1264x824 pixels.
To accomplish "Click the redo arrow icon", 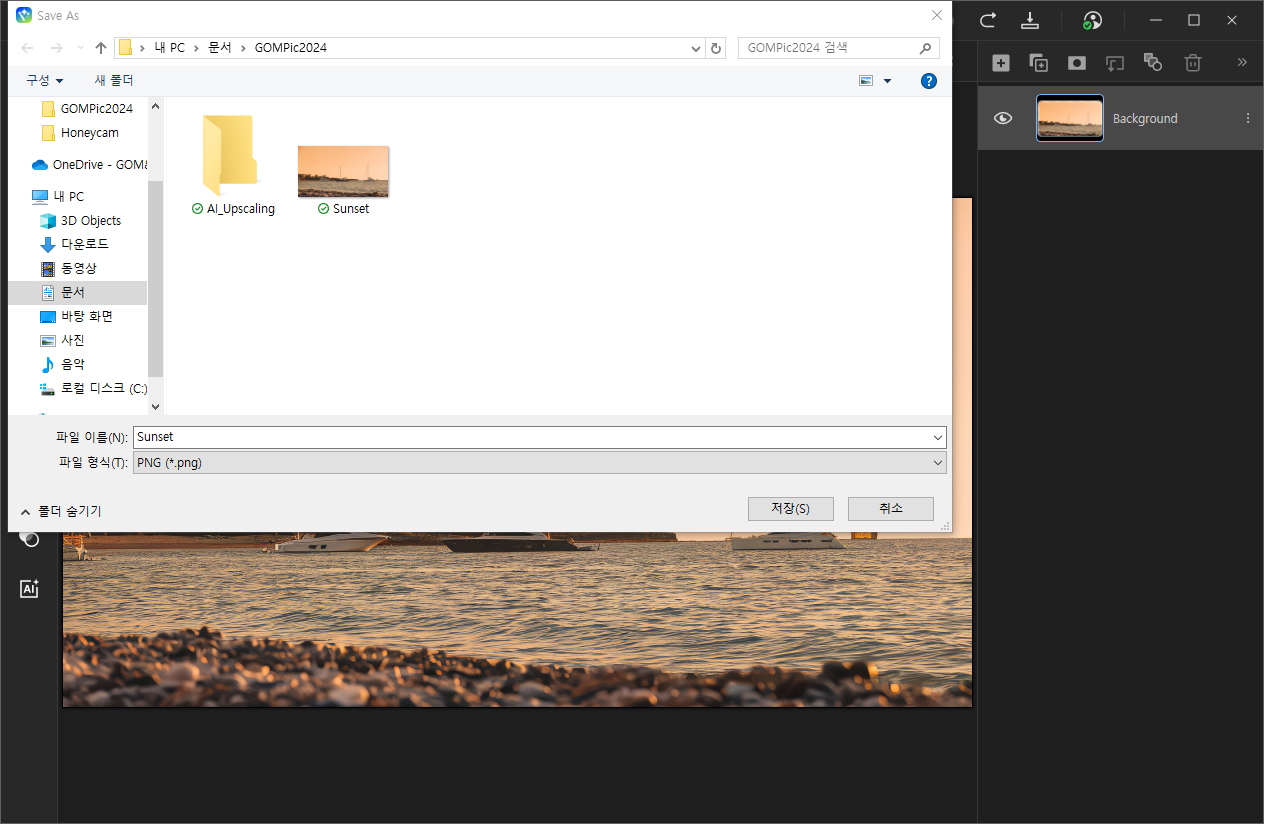I will (988, 20).
